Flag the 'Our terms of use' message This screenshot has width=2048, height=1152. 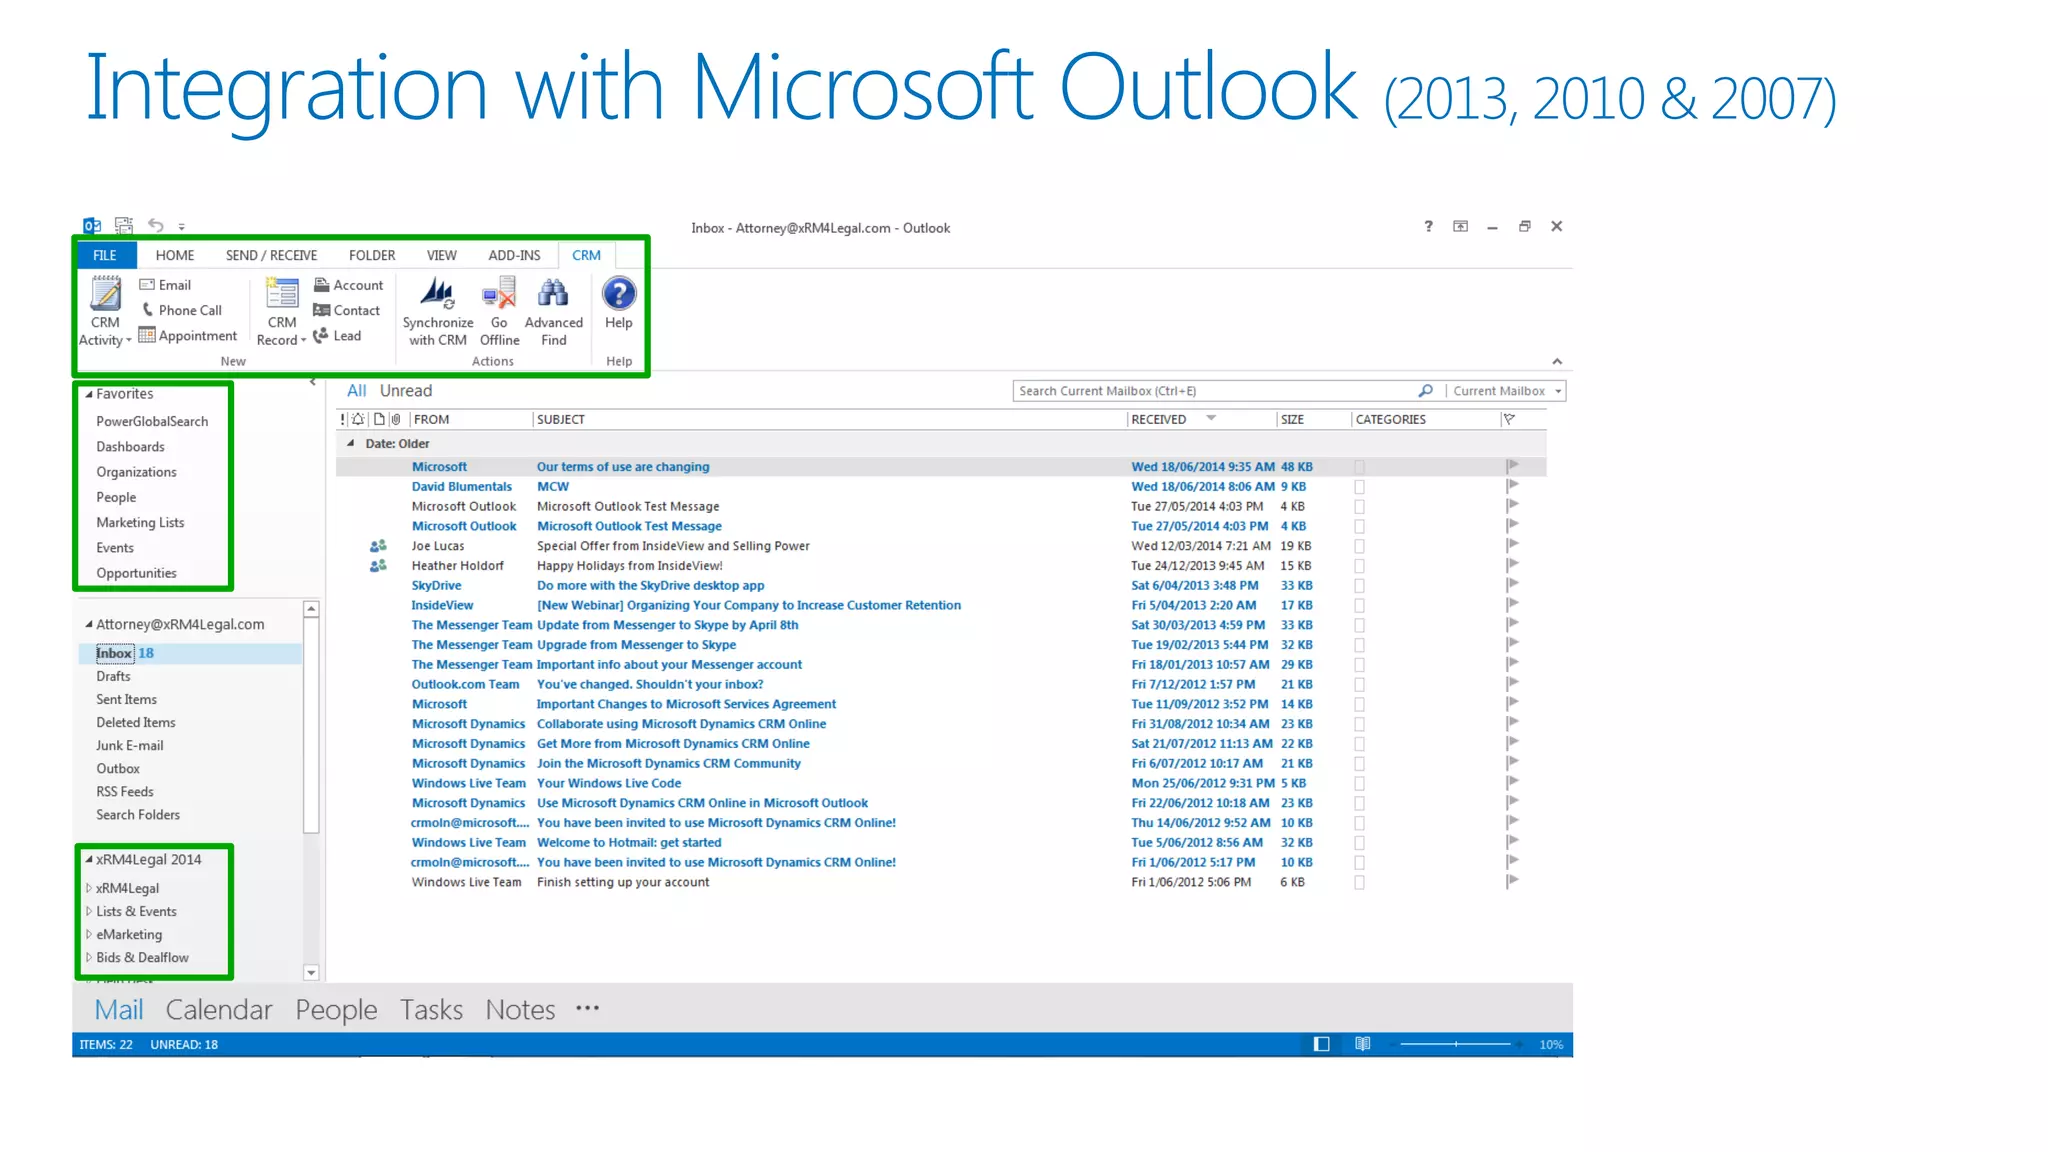(x=1512, y=466)
